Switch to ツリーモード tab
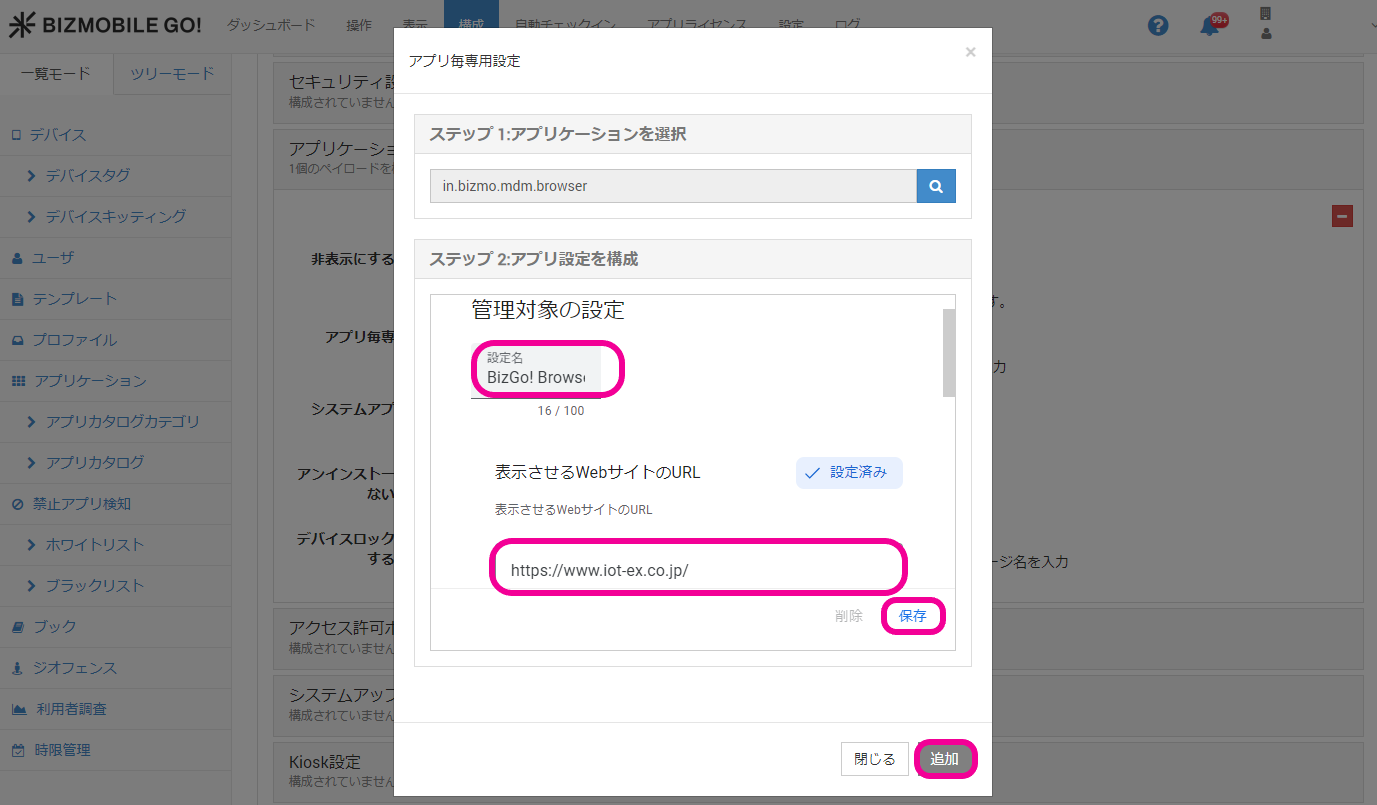 [x=172, y=73]
